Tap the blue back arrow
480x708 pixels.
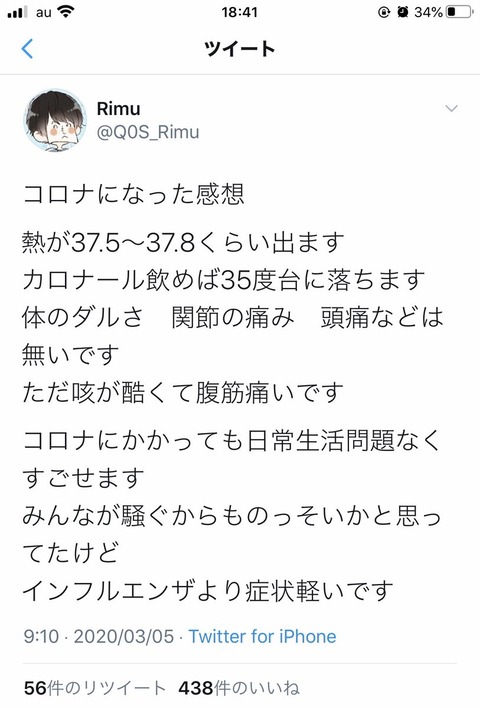click(27, 49)
